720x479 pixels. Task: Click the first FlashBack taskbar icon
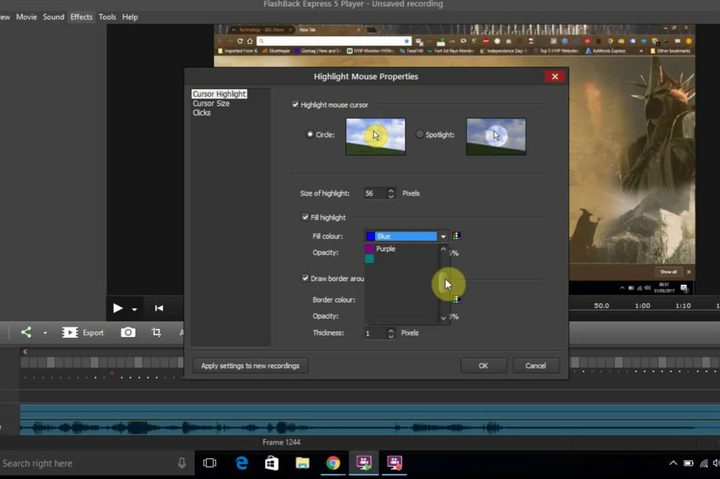[x=364, y=463]
